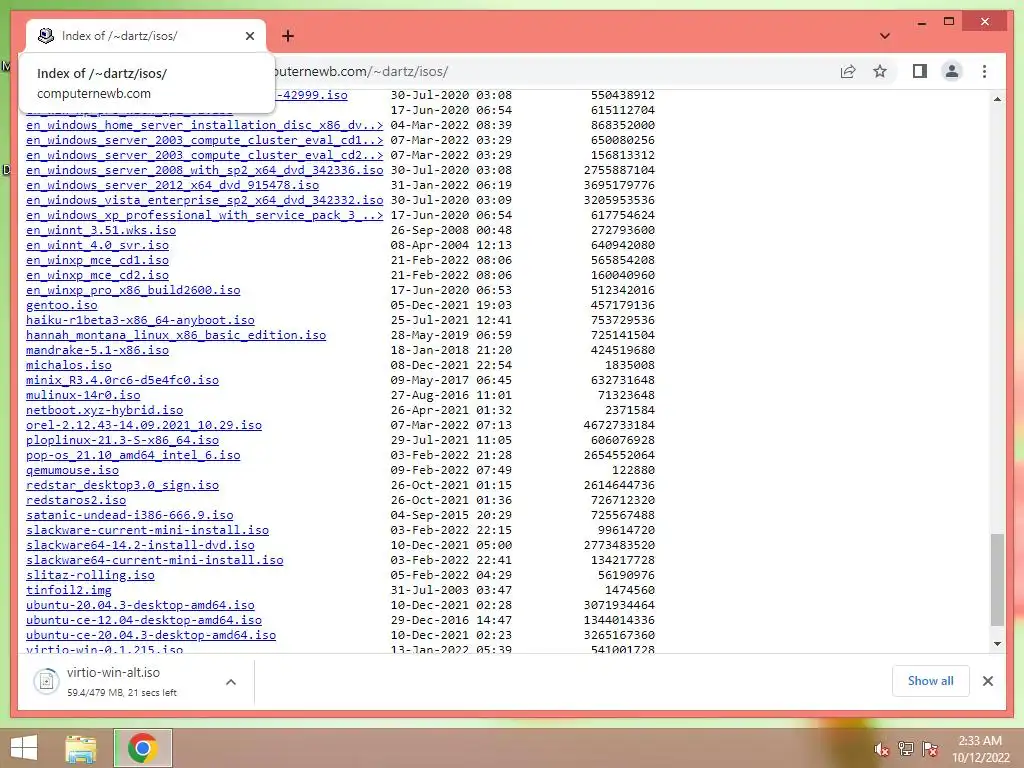Image resolution: width=1024 pixels, height=768 pixels.
Task: Download slitaz-rolling.iso
Action: coord(90,575)
